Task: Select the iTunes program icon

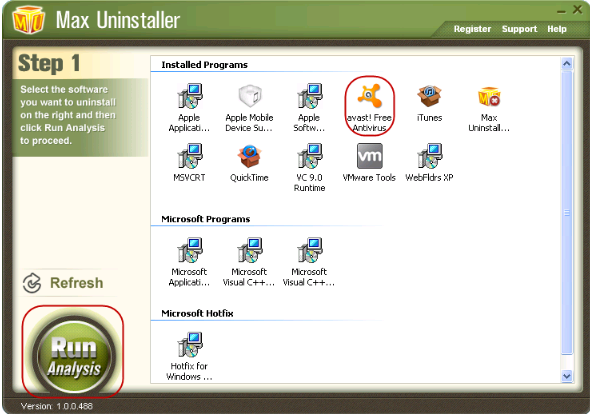Action: (429, 96)
